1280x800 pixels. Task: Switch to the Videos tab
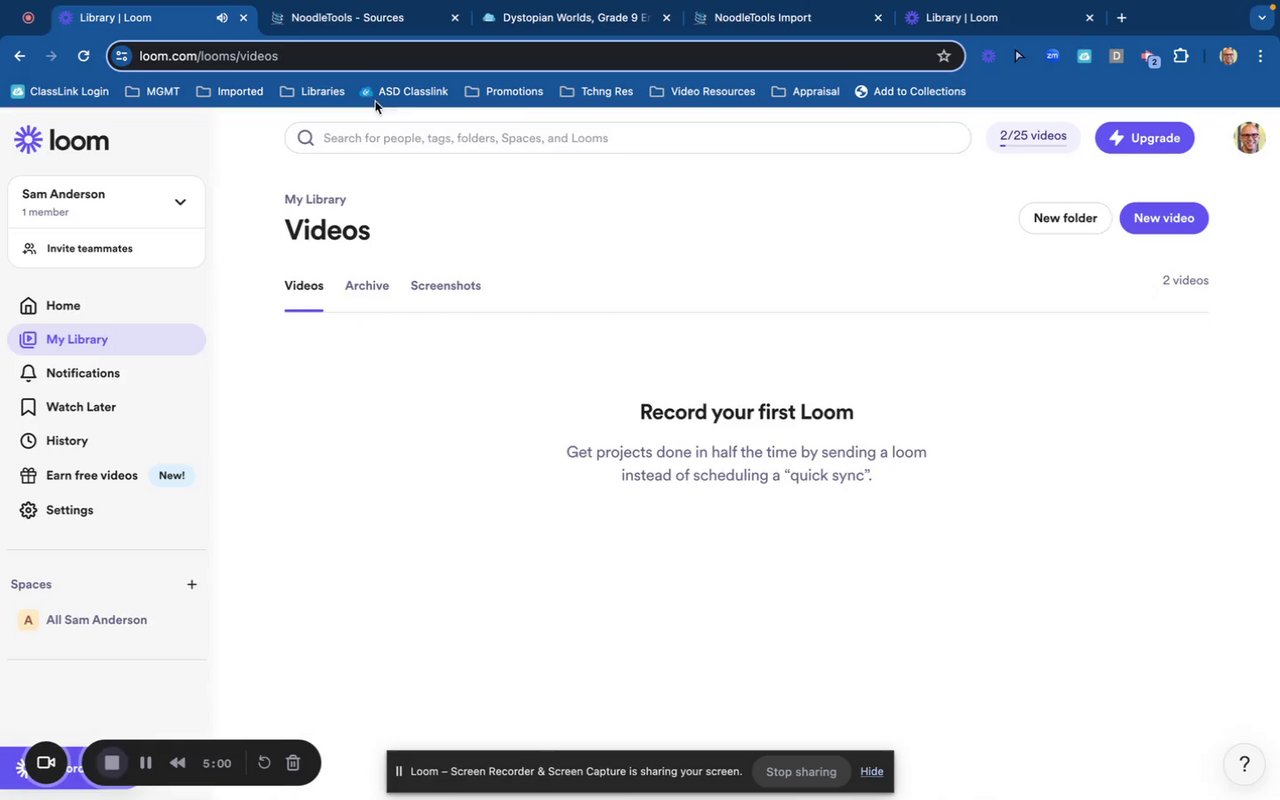tap(304, 286)
